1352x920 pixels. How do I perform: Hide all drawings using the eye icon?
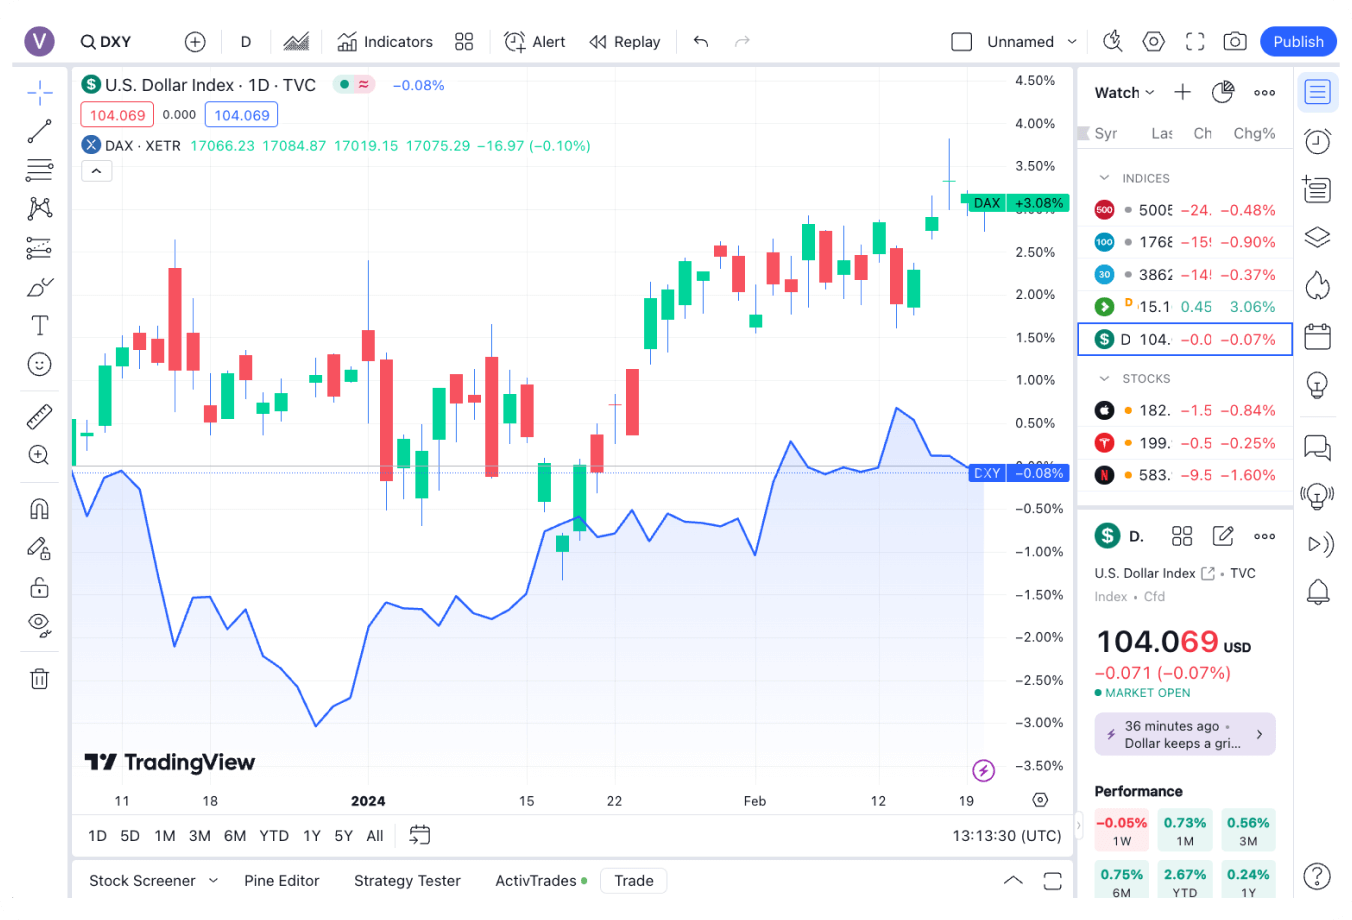click(x=39, y=624)
